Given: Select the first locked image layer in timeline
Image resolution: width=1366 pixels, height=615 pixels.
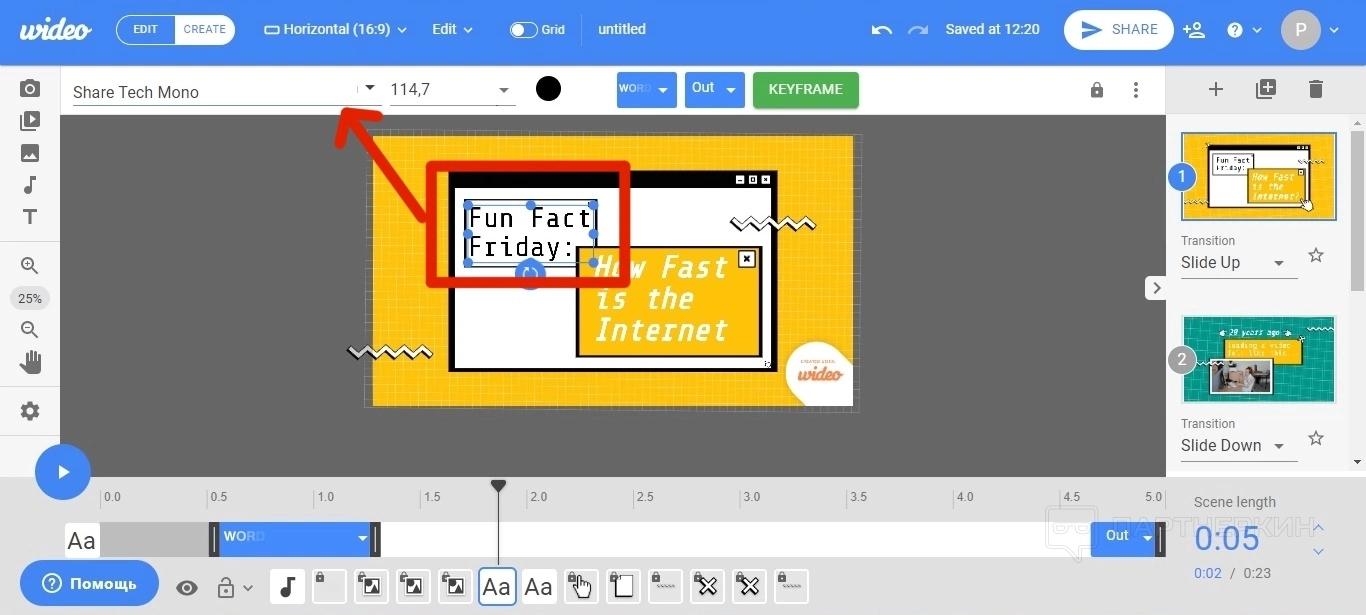Looking at the screenshot, I should (371, 587).
